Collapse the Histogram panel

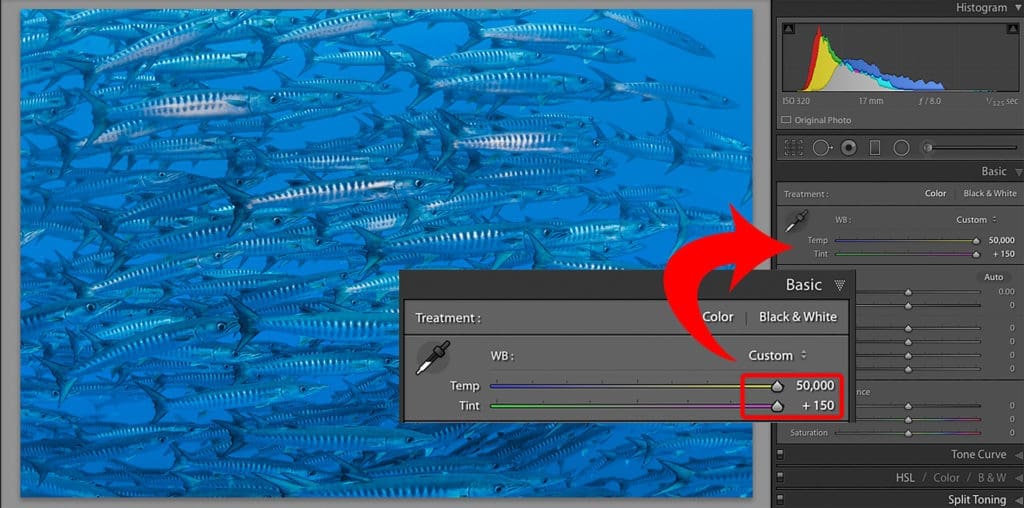(x=1018, y=8)
